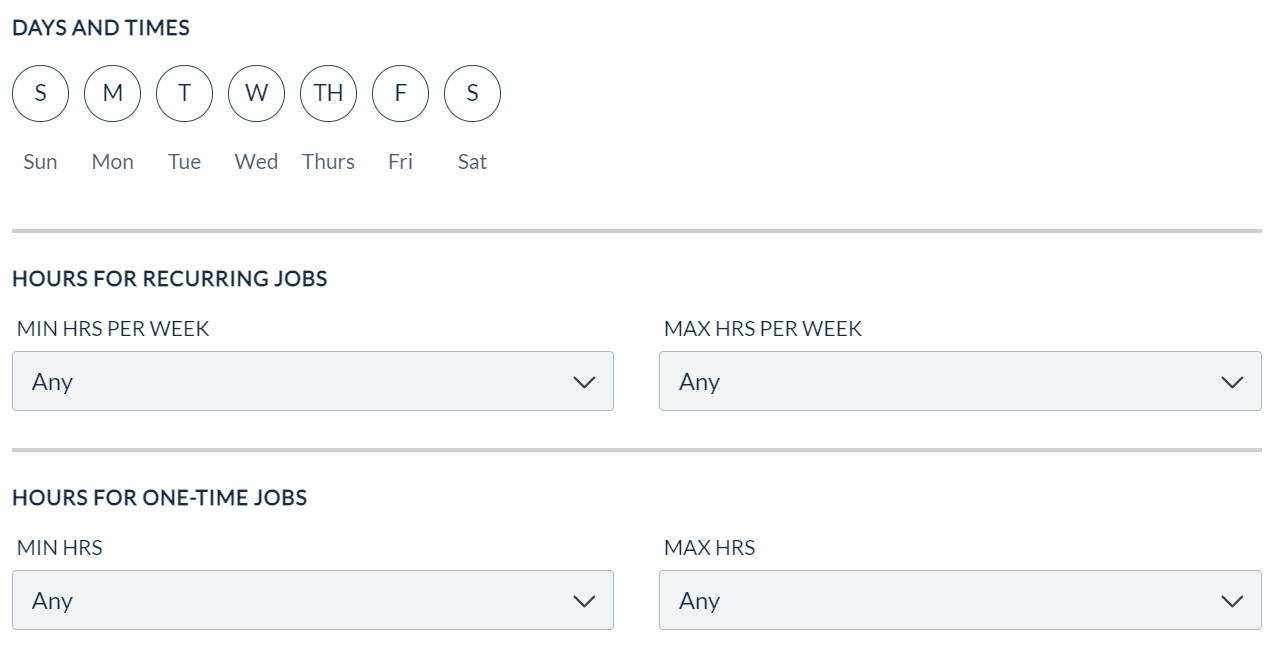Viewport: 1282px width, 666px height.
Task: Enable the Friday 'F' day circle
Action: point(400,93)
